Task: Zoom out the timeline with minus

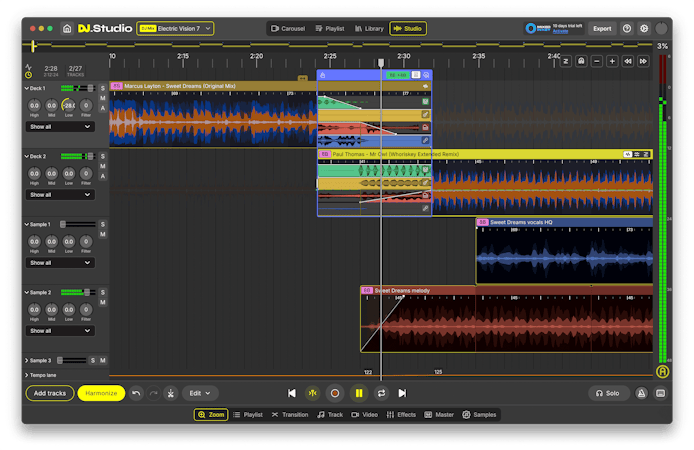Action: [597, 61]
